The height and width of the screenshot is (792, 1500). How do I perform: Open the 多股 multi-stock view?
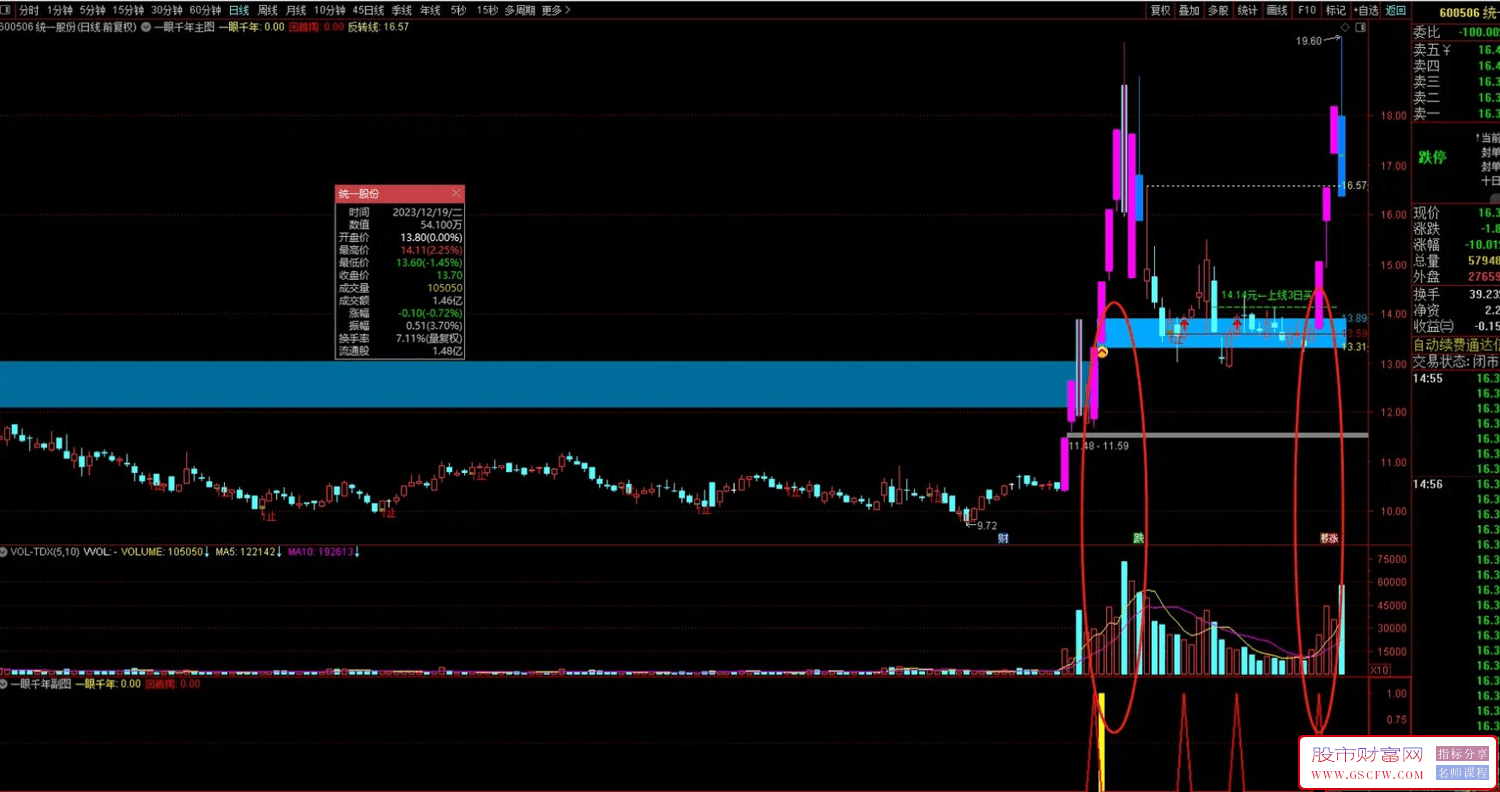coord(1218,10)
